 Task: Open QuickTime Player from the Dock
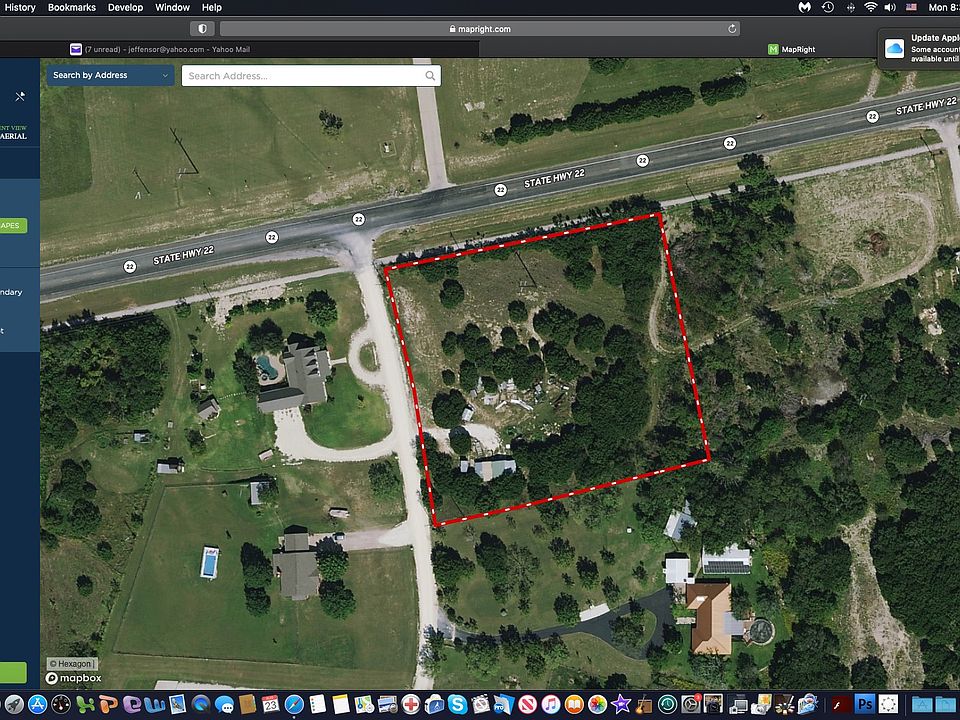tap(201, 704)
